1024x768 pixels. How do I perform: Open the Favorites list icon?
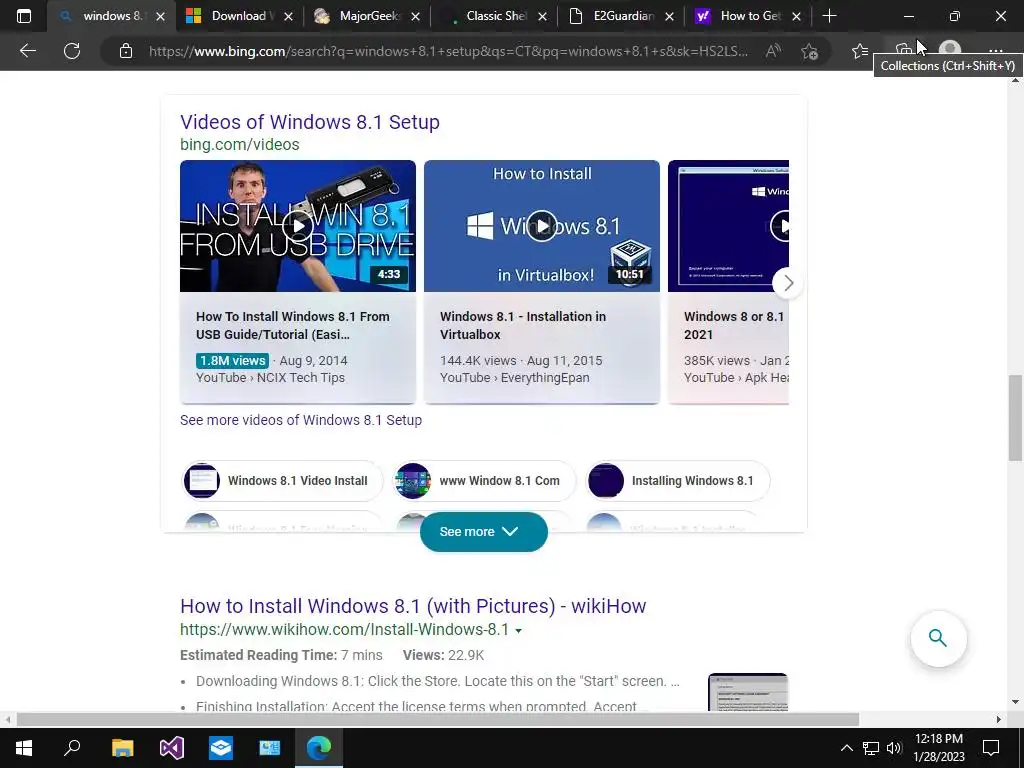click(860, 51)
